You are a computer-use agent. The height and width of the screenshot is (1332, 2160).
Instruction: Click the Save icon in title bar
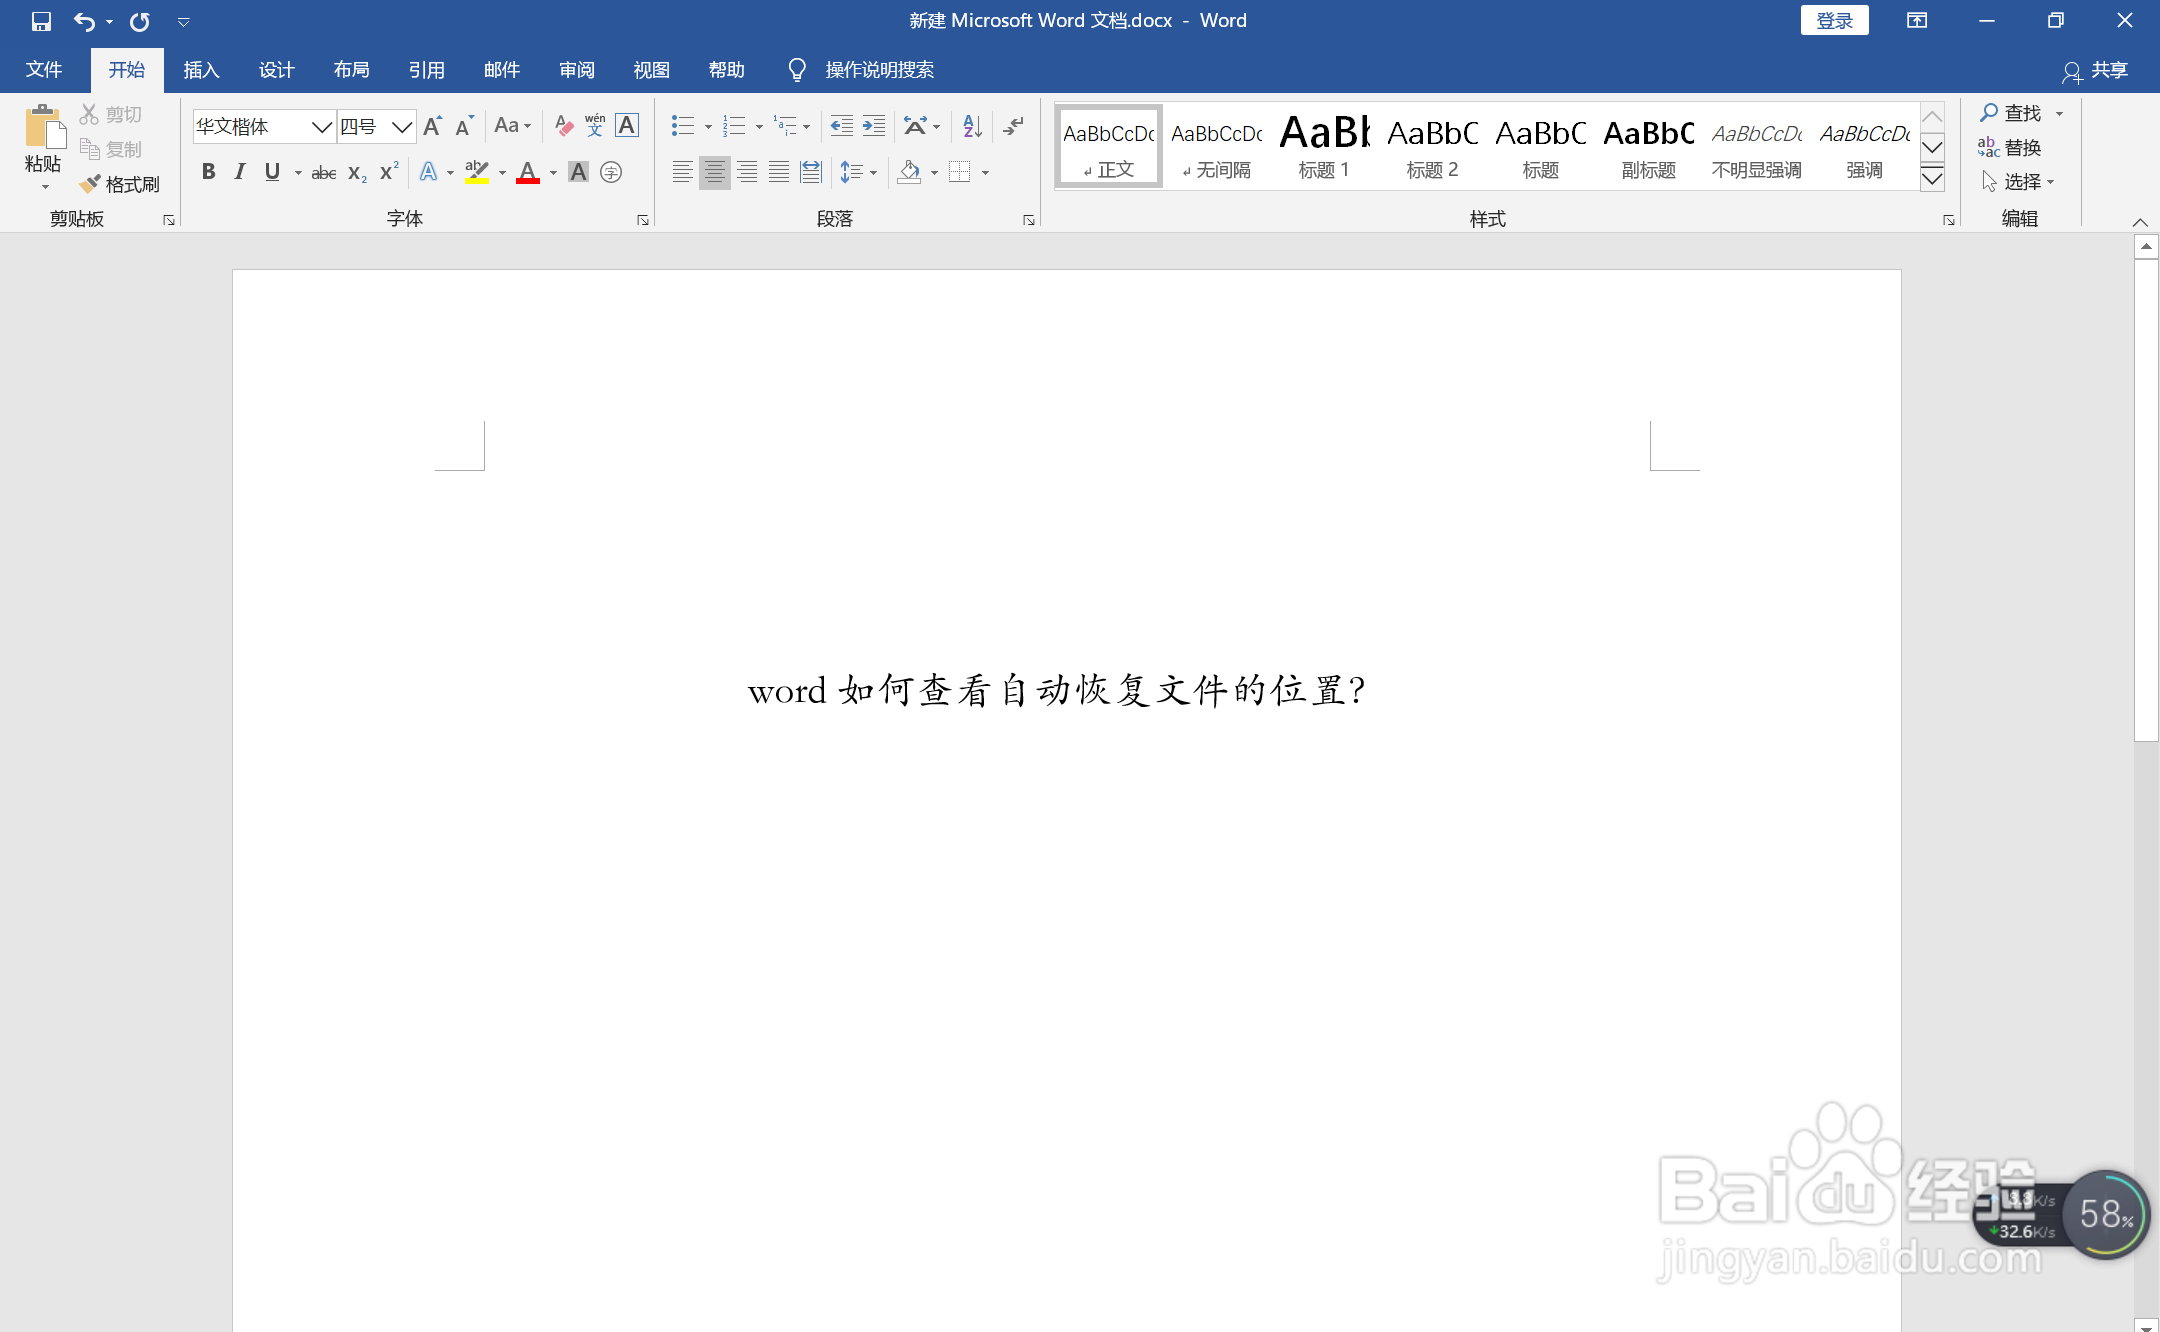pyautogui.click(x=41, y=21)
